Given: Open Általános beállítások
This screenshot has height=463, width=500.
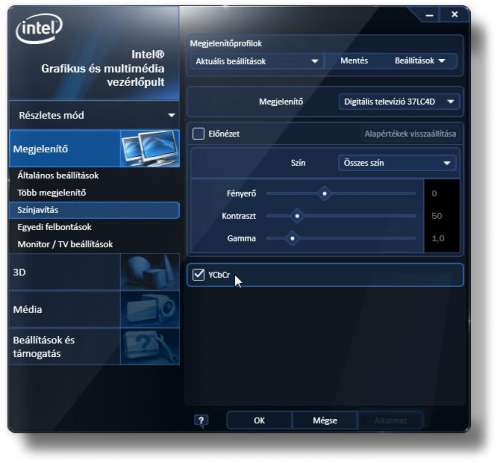Looking at the screenshot, I should (x=58, y=175).
